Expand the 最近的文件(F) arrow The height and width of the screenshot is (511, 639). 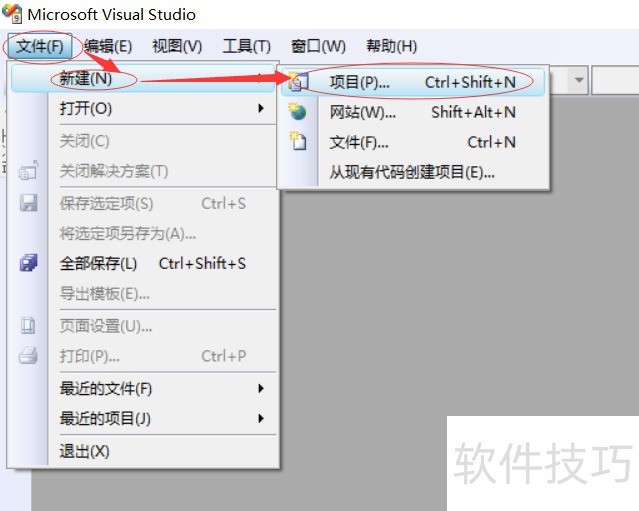(261, 388)
